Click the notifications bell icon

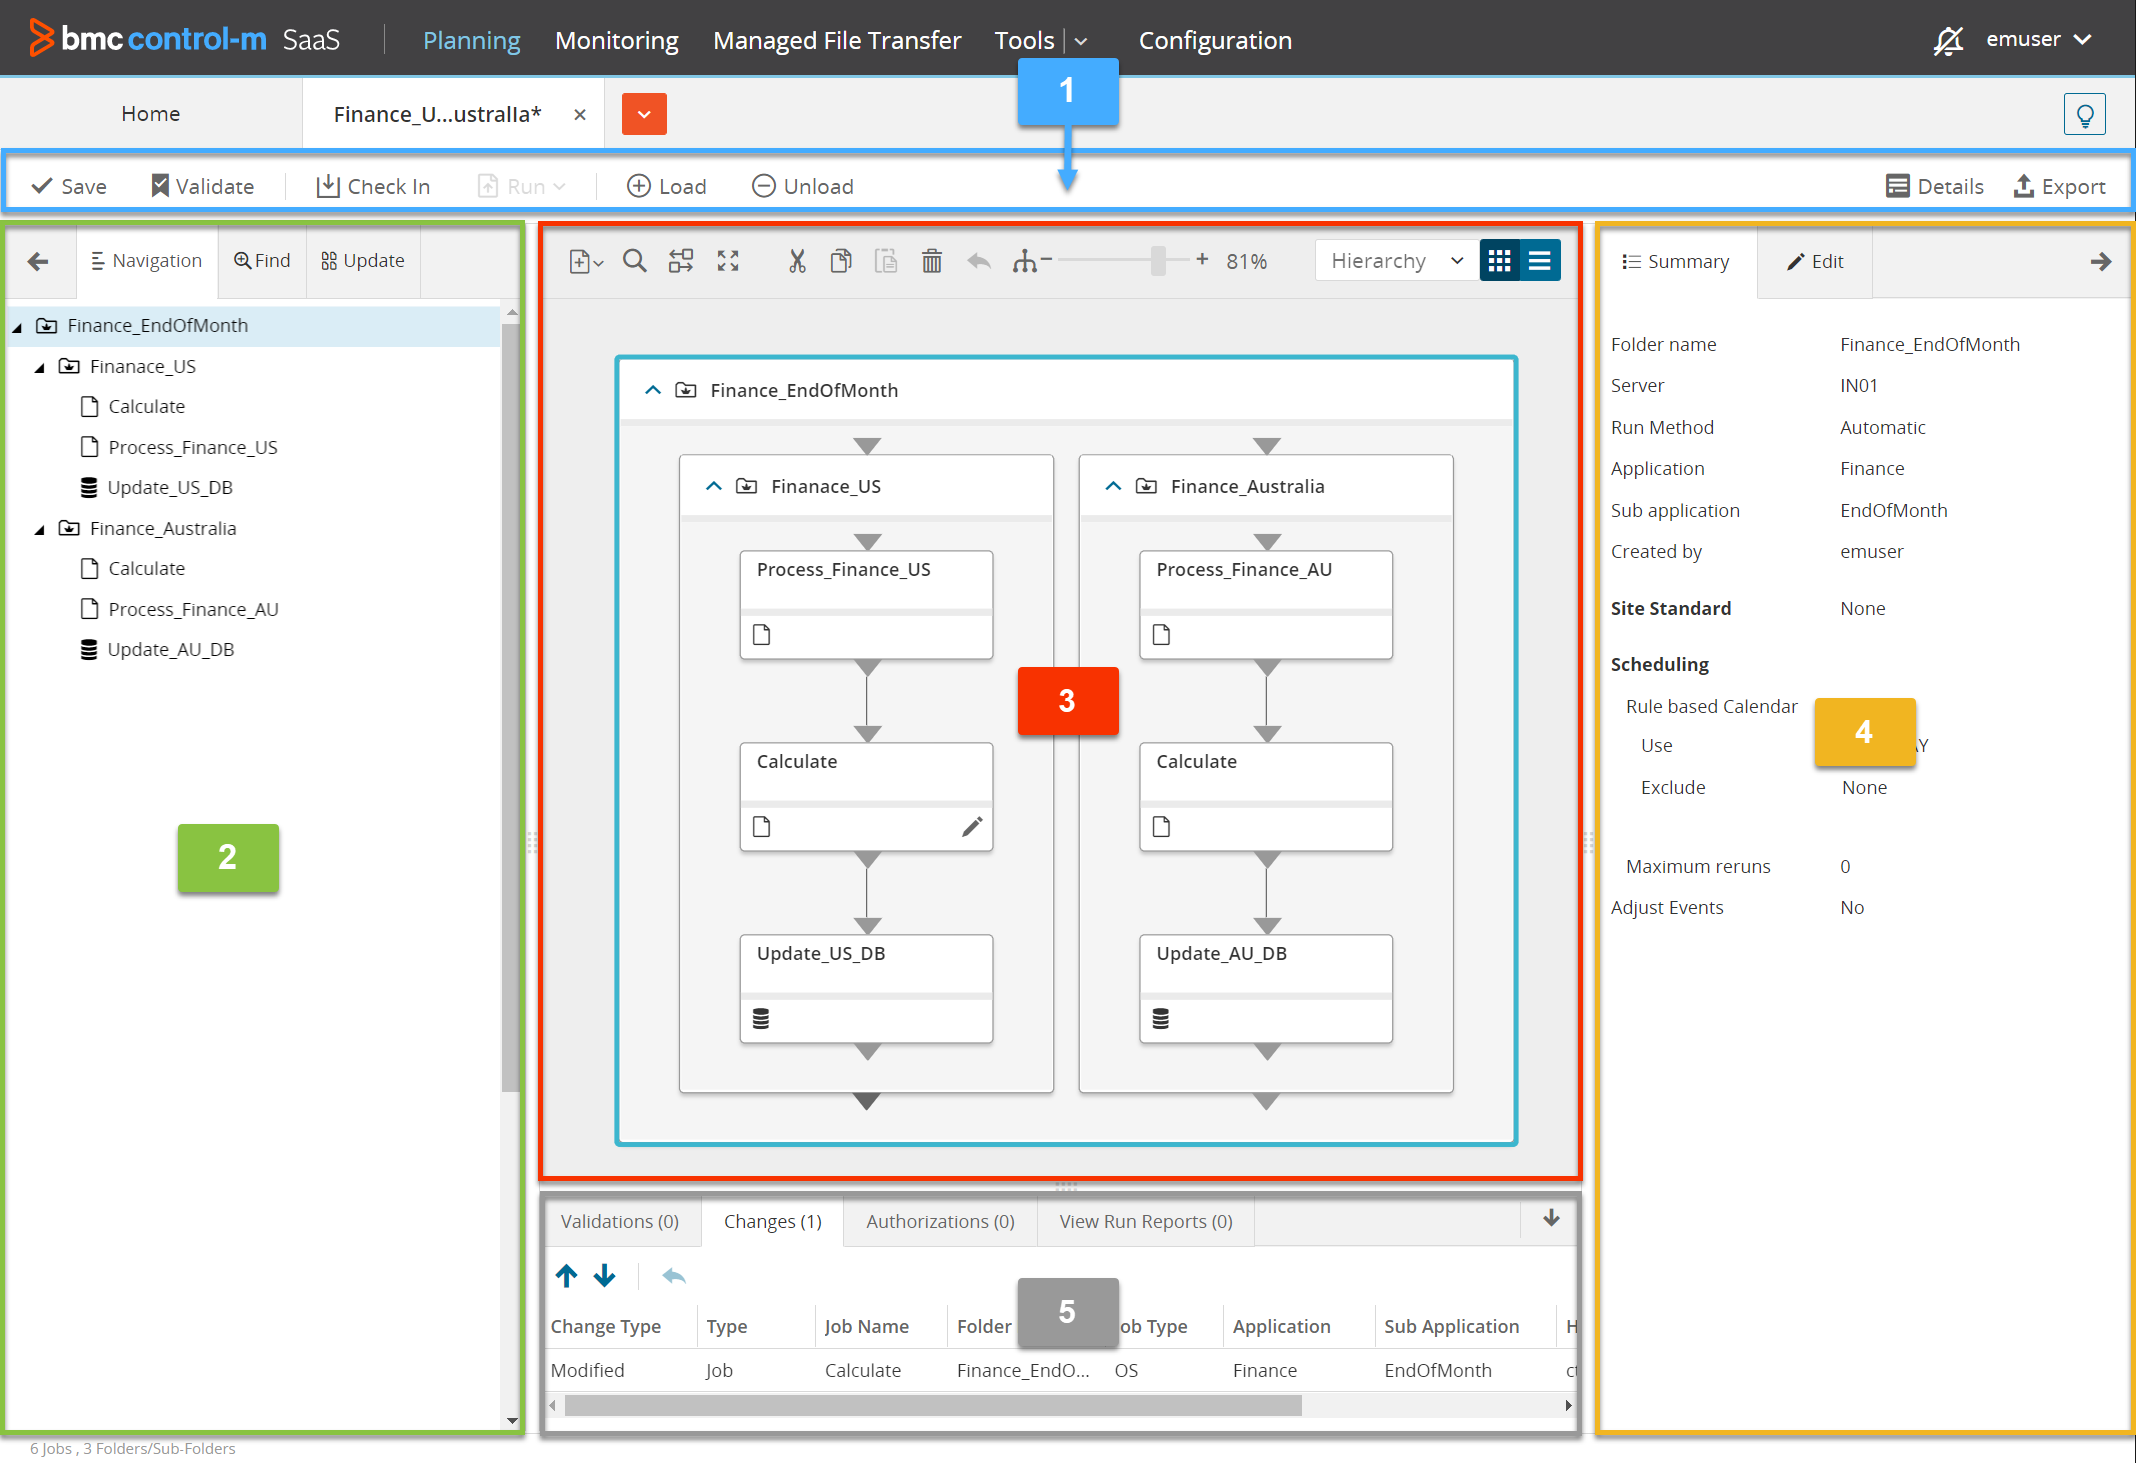(x=1948, y=40)
